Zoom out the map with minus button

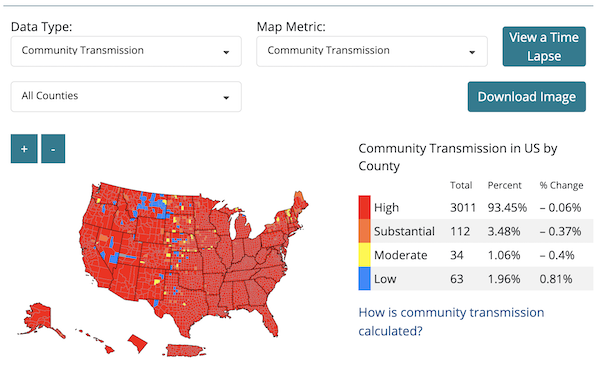coord(53,148)
